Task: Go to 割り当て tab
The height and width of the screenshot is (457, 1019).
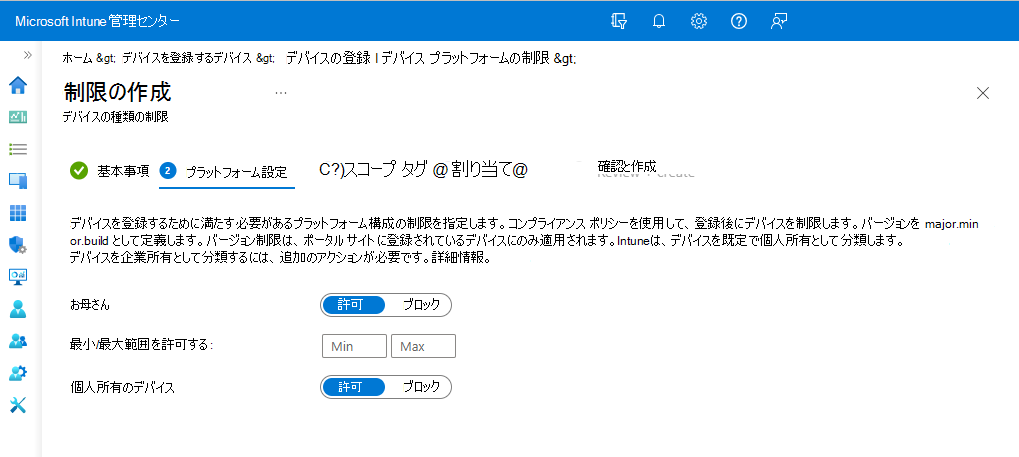Action: click(480, 170)
